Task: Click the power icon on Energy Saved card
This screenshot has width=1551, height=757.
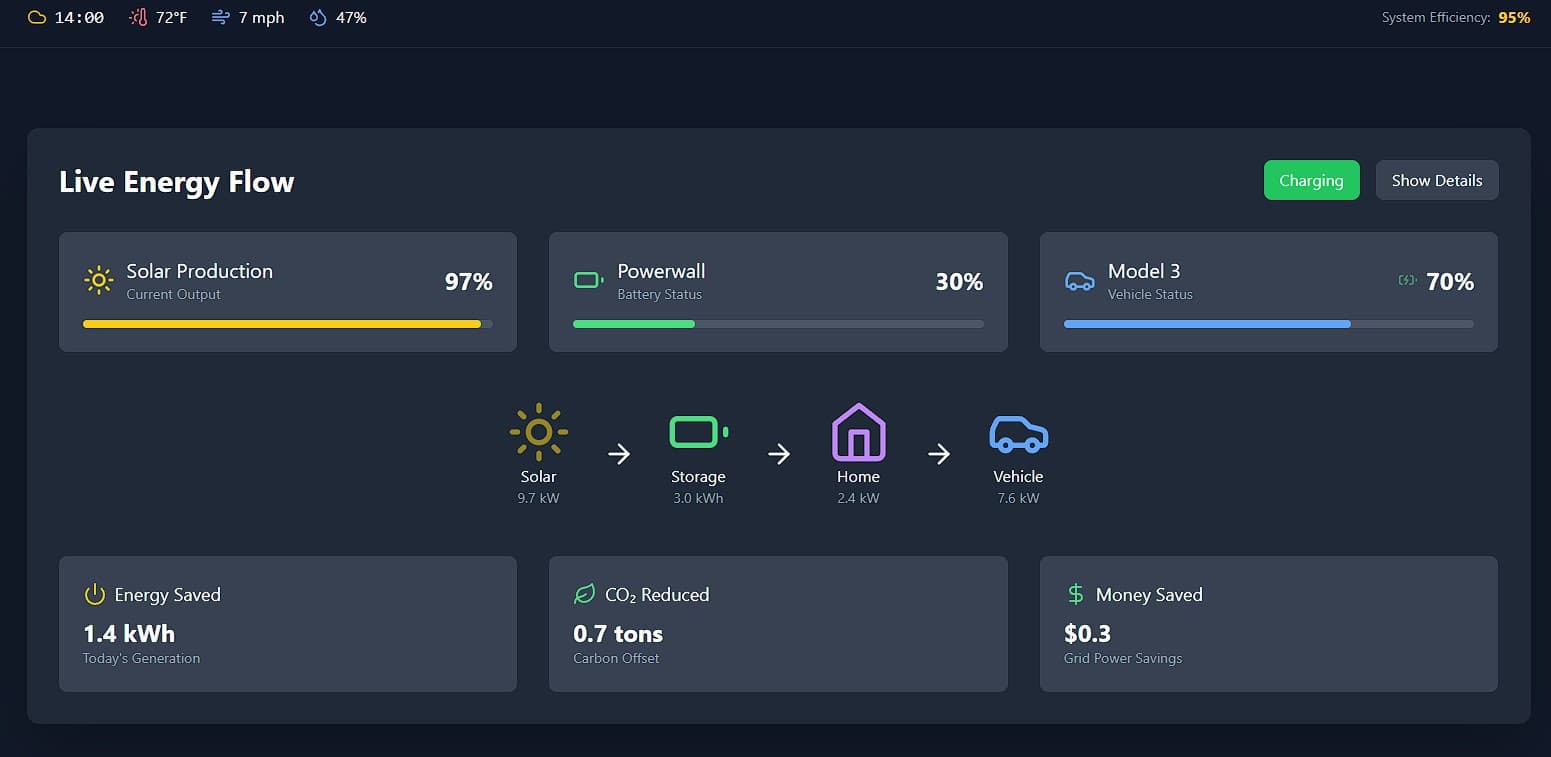Action: pyautogui.click(x=94, y=593)
